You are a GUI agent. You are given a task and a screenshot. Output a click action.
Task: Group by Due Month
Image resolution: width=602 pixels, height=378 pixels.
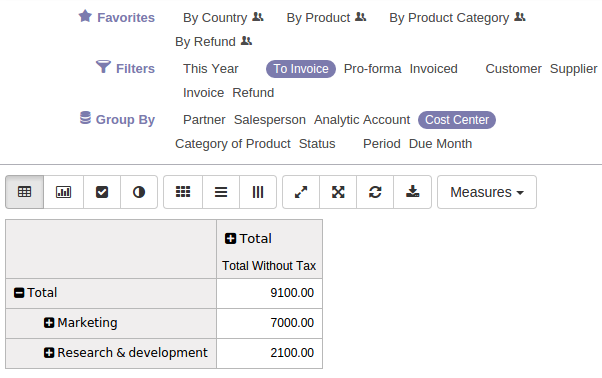[440, 144]
